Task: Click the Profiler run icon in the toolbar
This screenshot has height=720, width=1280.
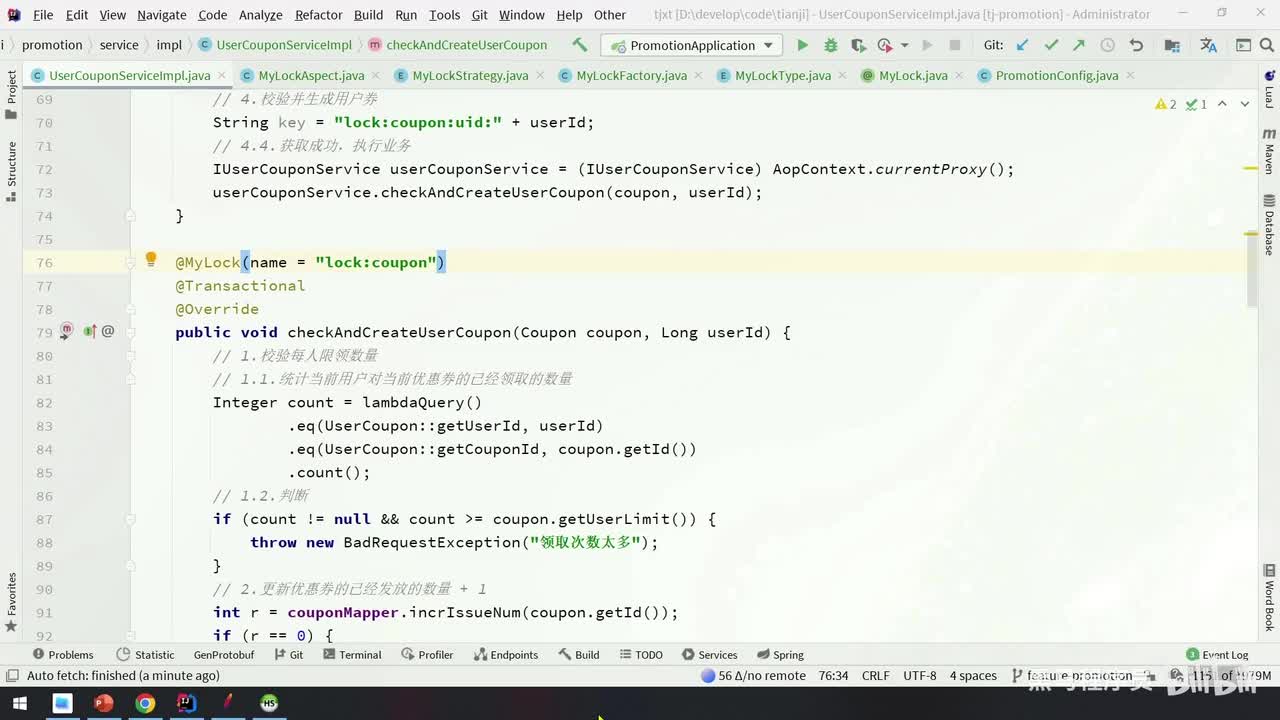Action: 884,45
